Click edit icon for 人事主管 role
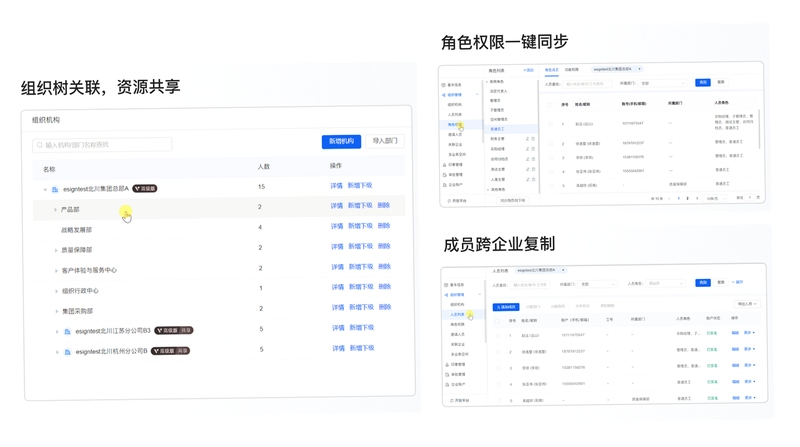The image size is (800, 447). tap(528, 179)
